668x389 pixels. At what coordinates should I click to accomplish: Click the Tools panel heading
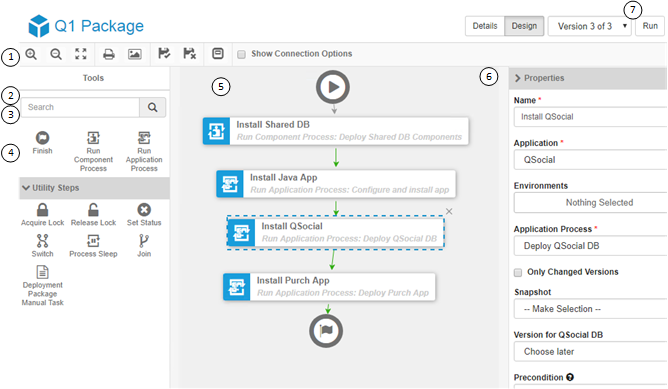tap(93, 78)
